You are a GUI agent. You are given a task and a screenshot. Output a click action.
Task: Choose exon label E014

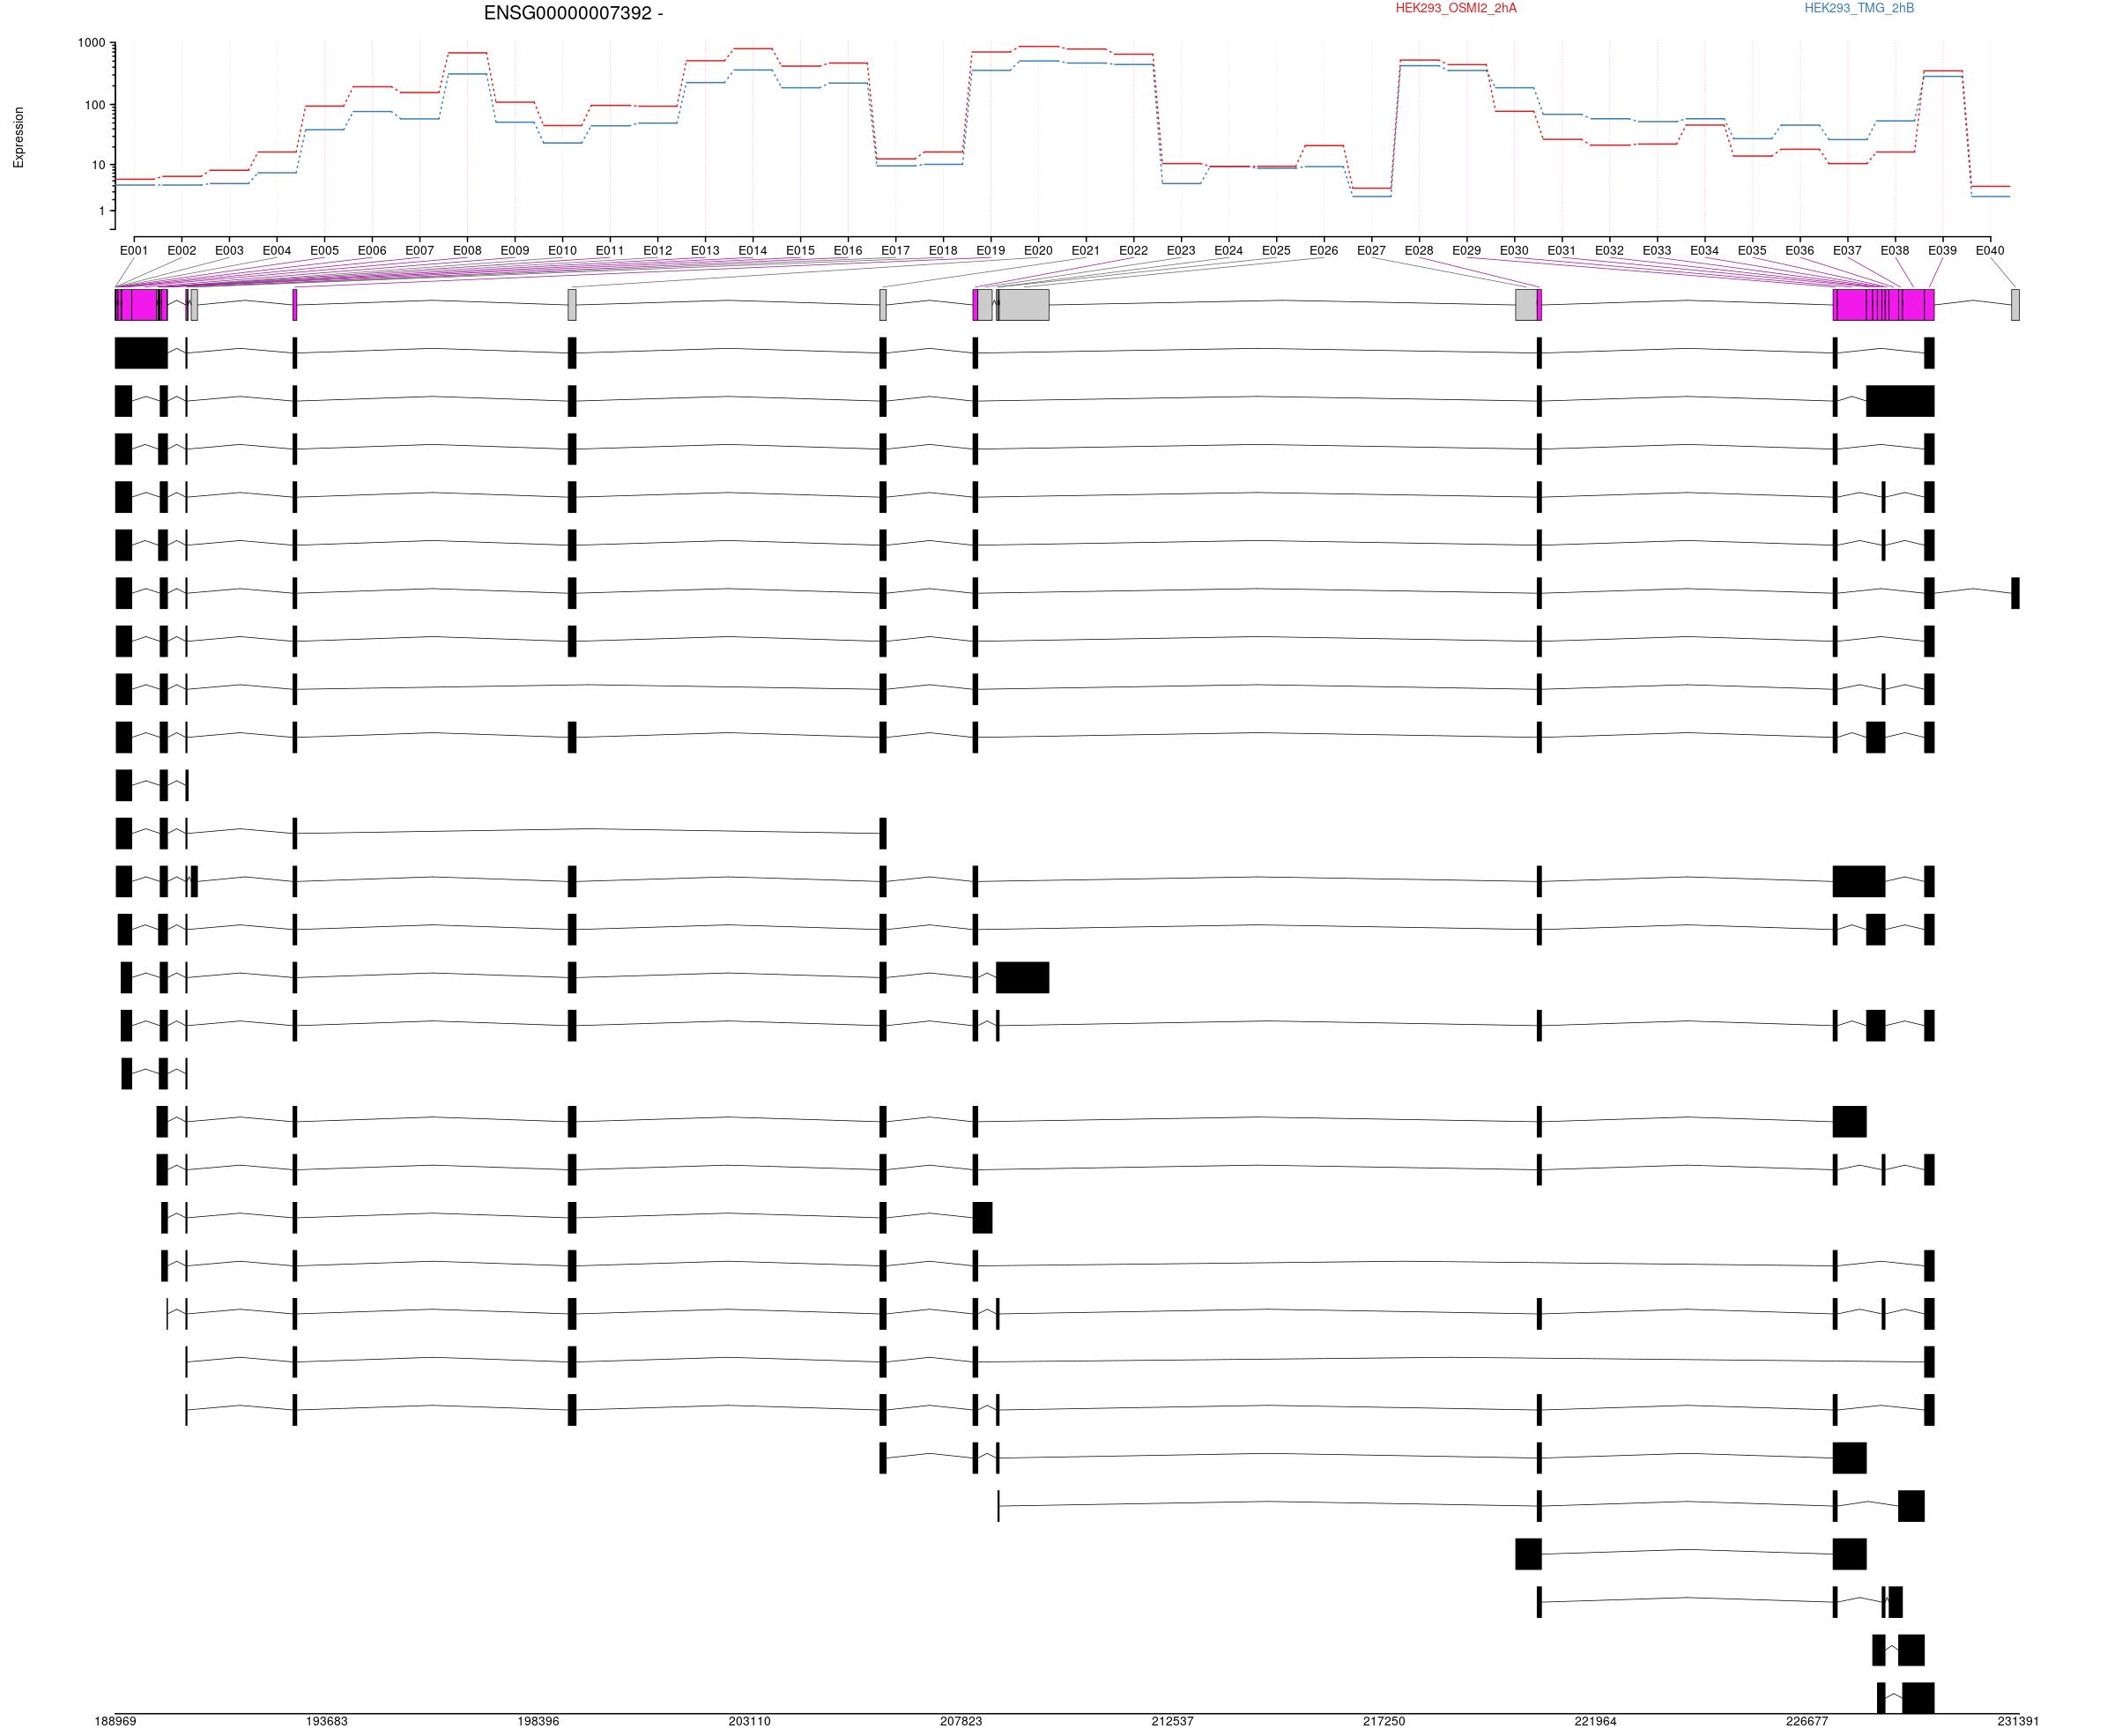[753, 251]
